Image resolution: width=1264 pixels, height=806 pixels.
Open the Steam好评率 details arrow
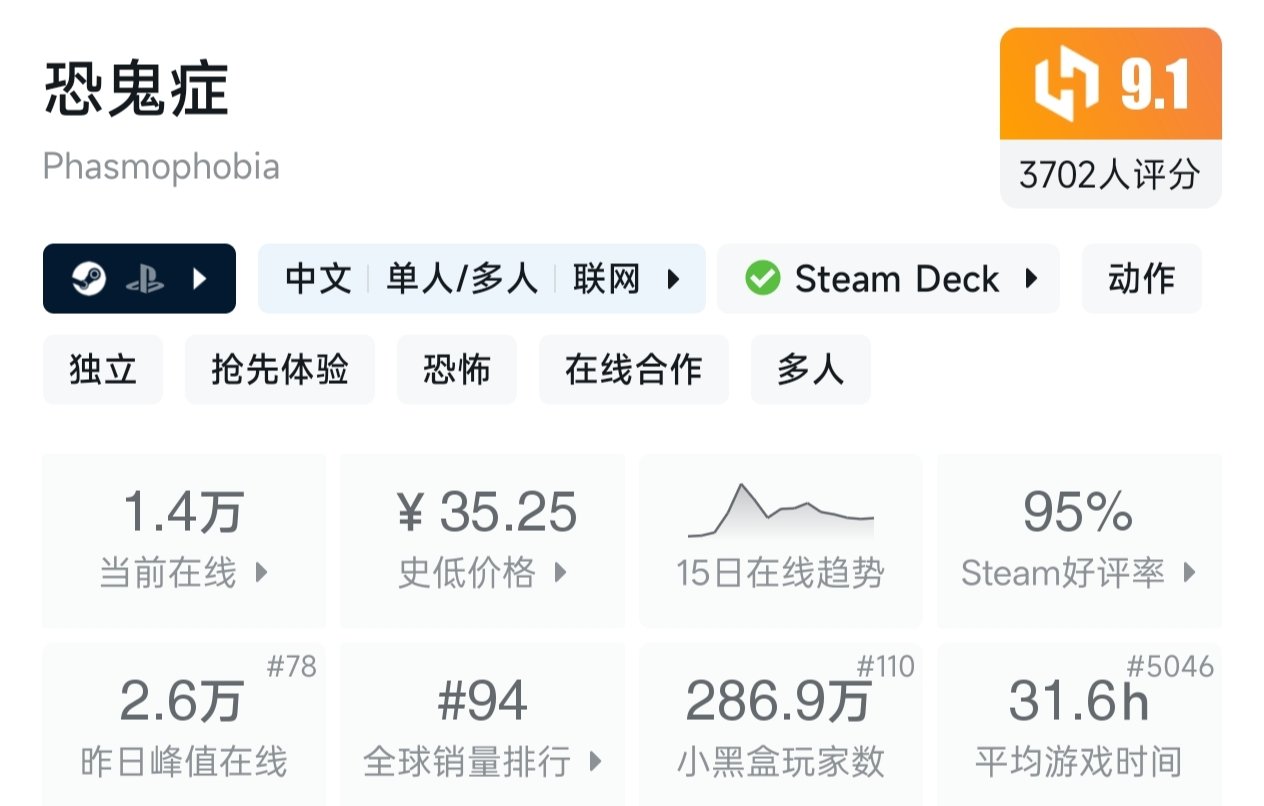click(1189, 573)
